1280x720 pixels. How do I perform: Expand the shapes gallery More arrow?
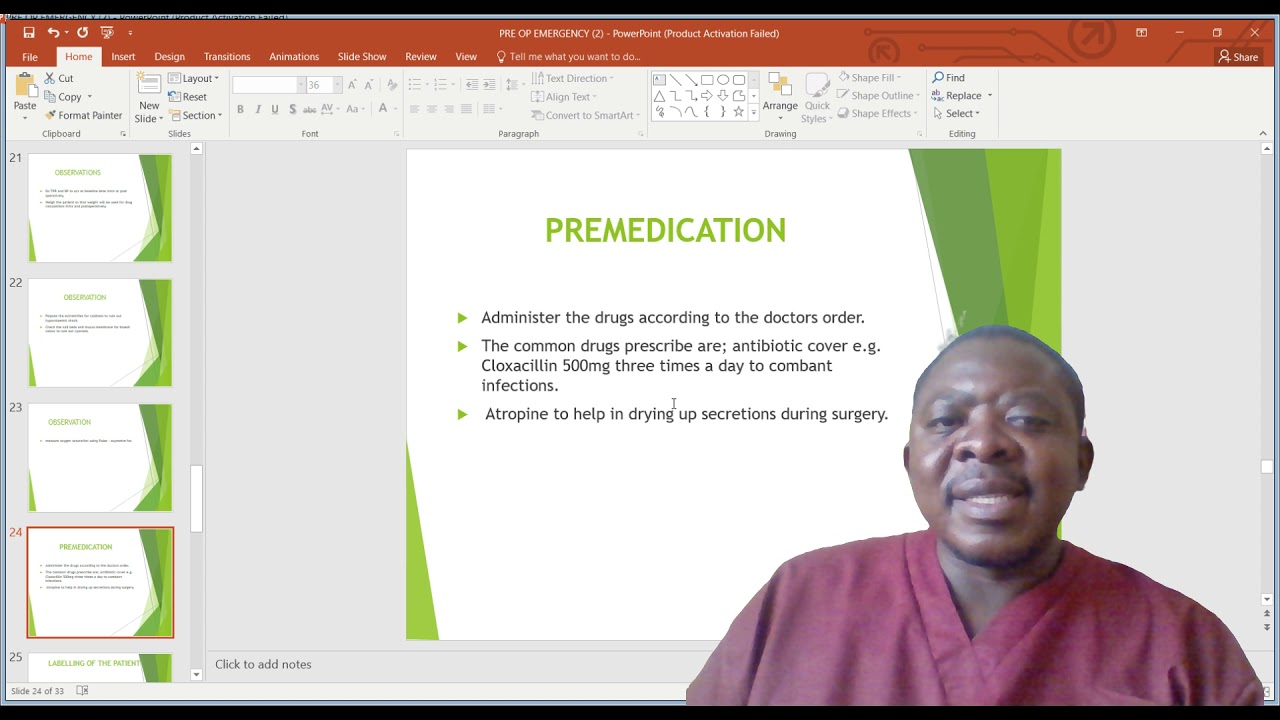click(754, 113)
